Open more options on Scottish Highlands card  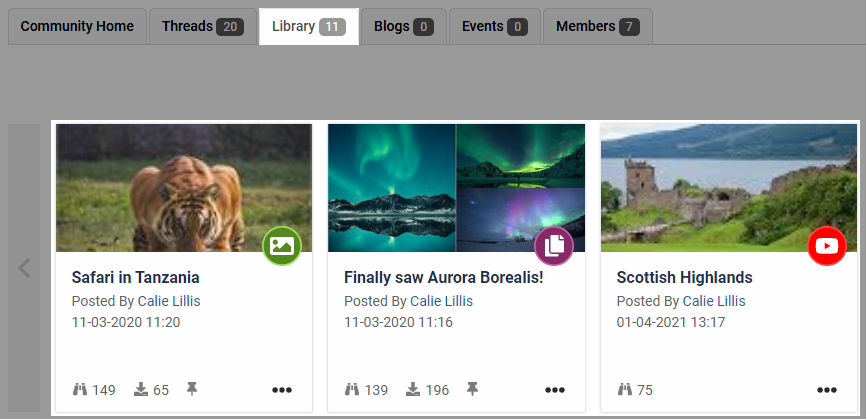[827, 390]
